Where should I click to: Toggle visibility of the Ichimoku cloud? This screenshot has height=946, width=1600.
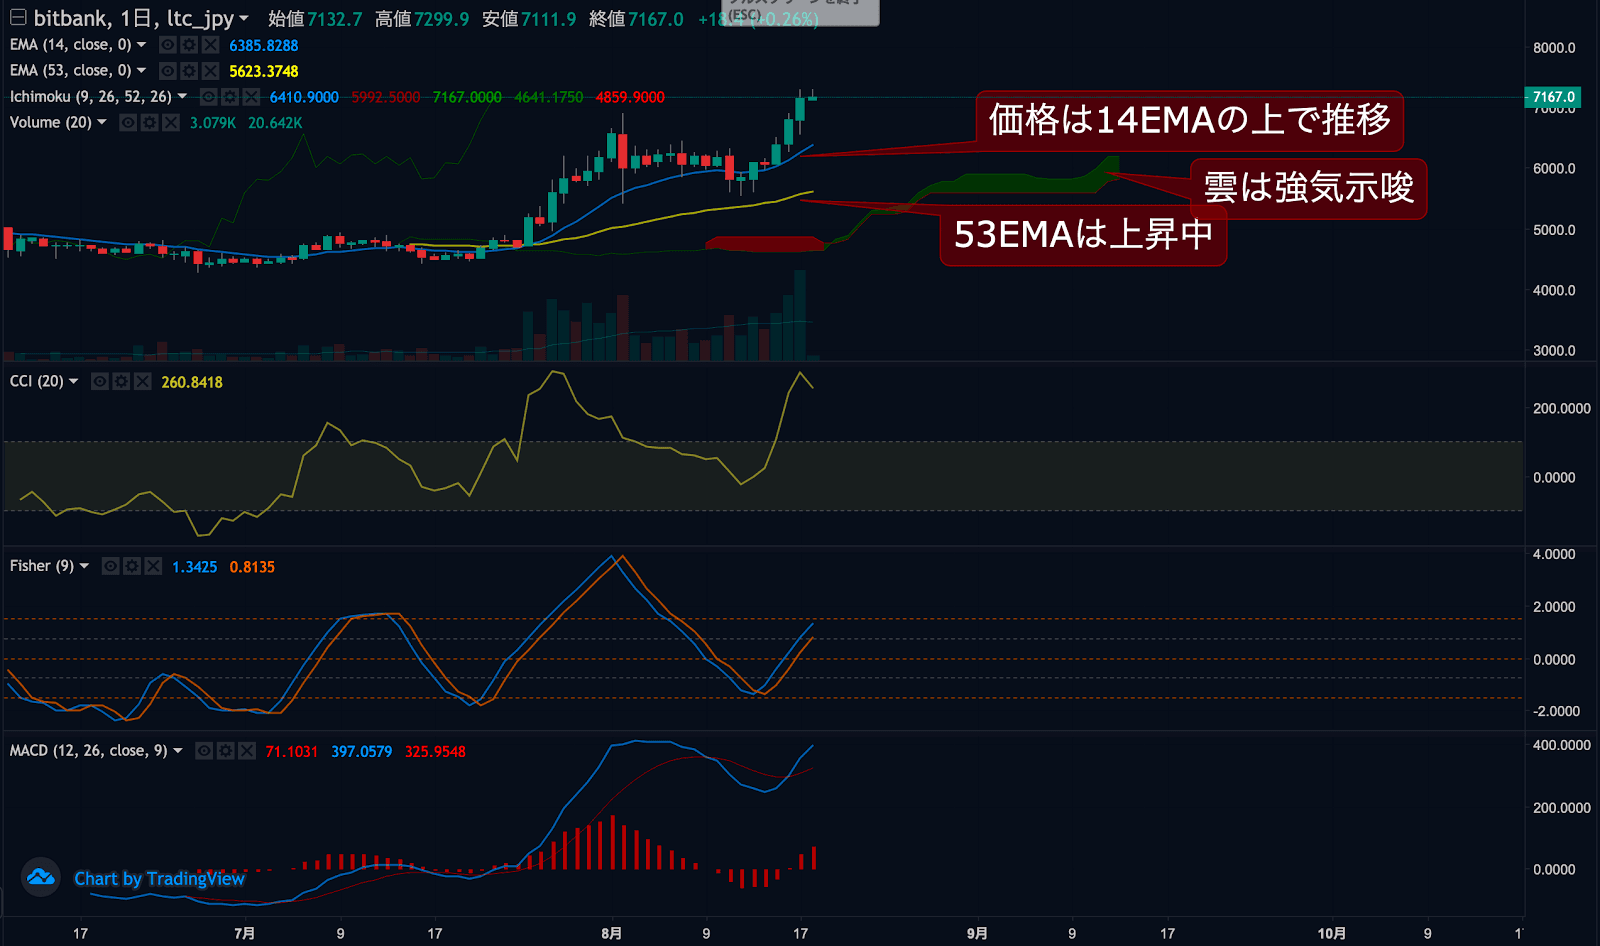click(209, 97)
